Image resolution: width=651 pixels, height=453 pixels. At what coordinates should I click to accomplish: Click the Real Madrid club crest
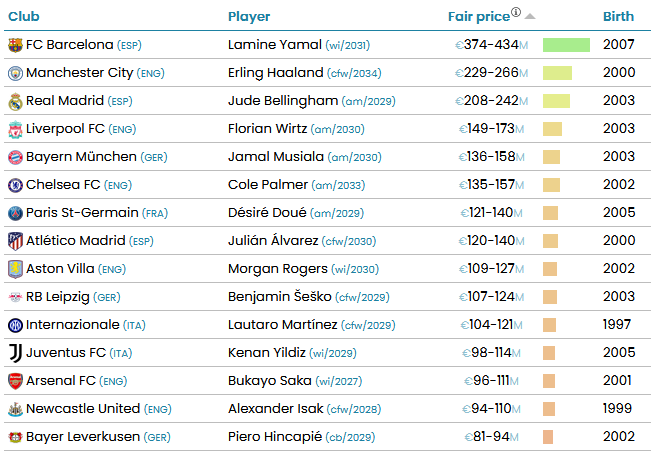(15, 101)
